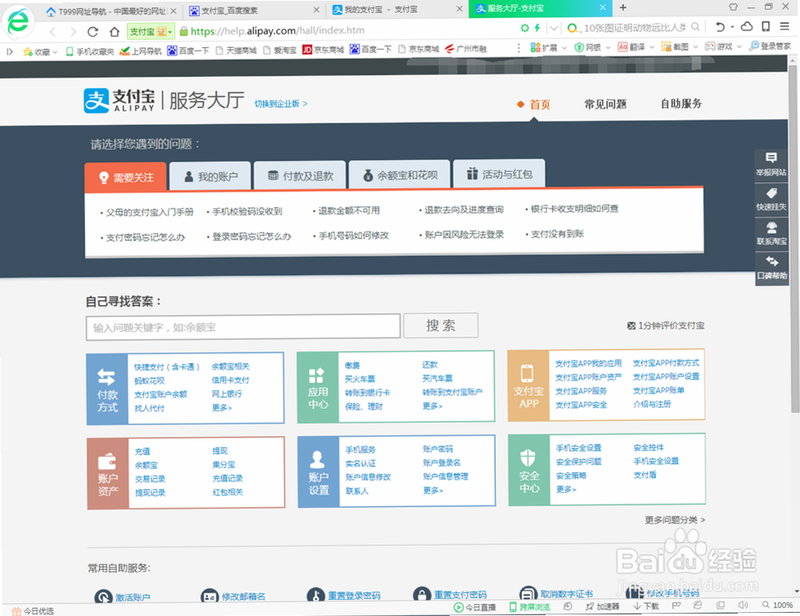
Task: Expand the 收藏 favorites dropdown
Action: click(x=55, y=52)
